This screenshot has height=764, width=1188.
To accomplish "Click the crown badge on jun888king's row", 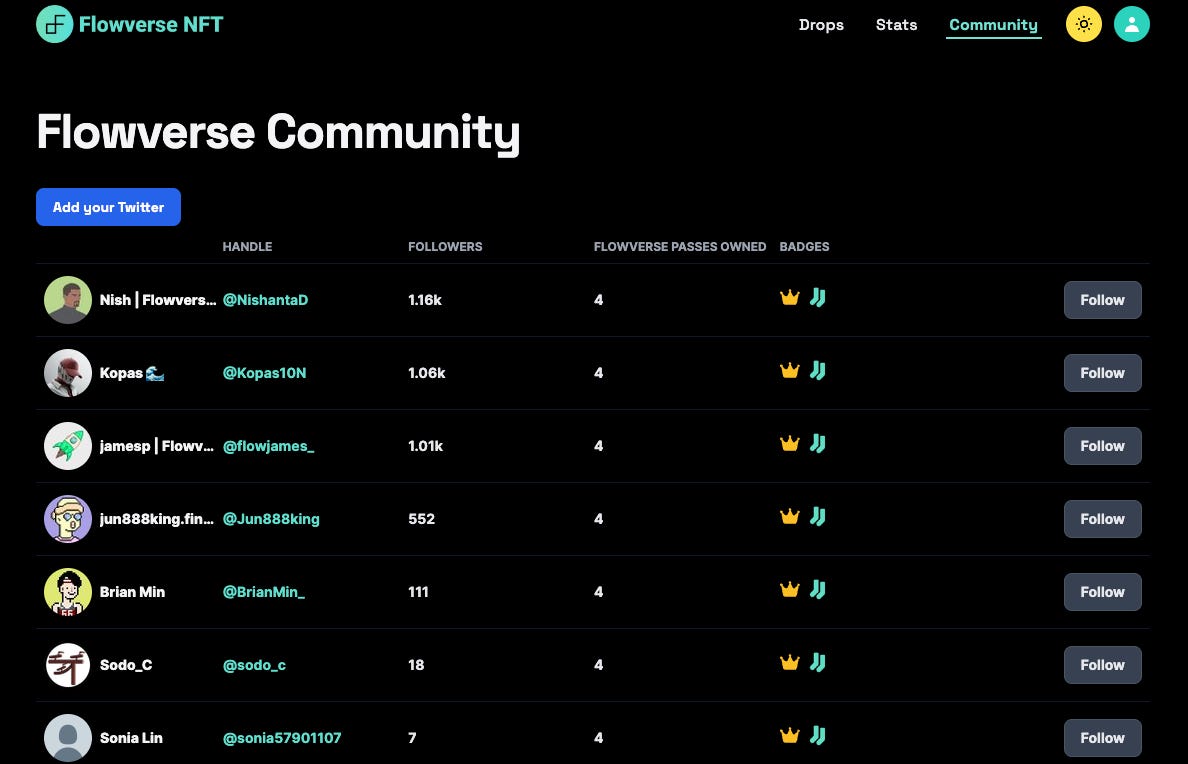I will pos(790,516).
